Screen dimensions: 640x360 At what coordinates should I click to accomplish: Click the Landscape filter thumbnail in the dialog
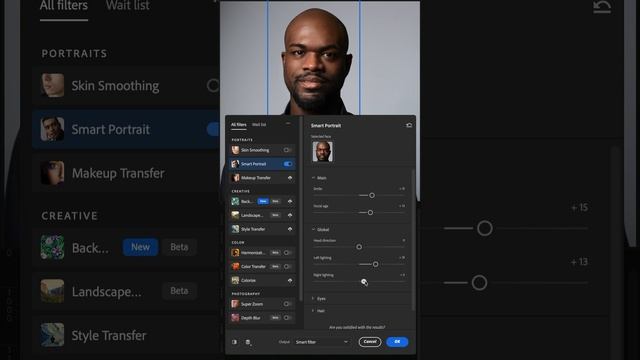[236, 215]
